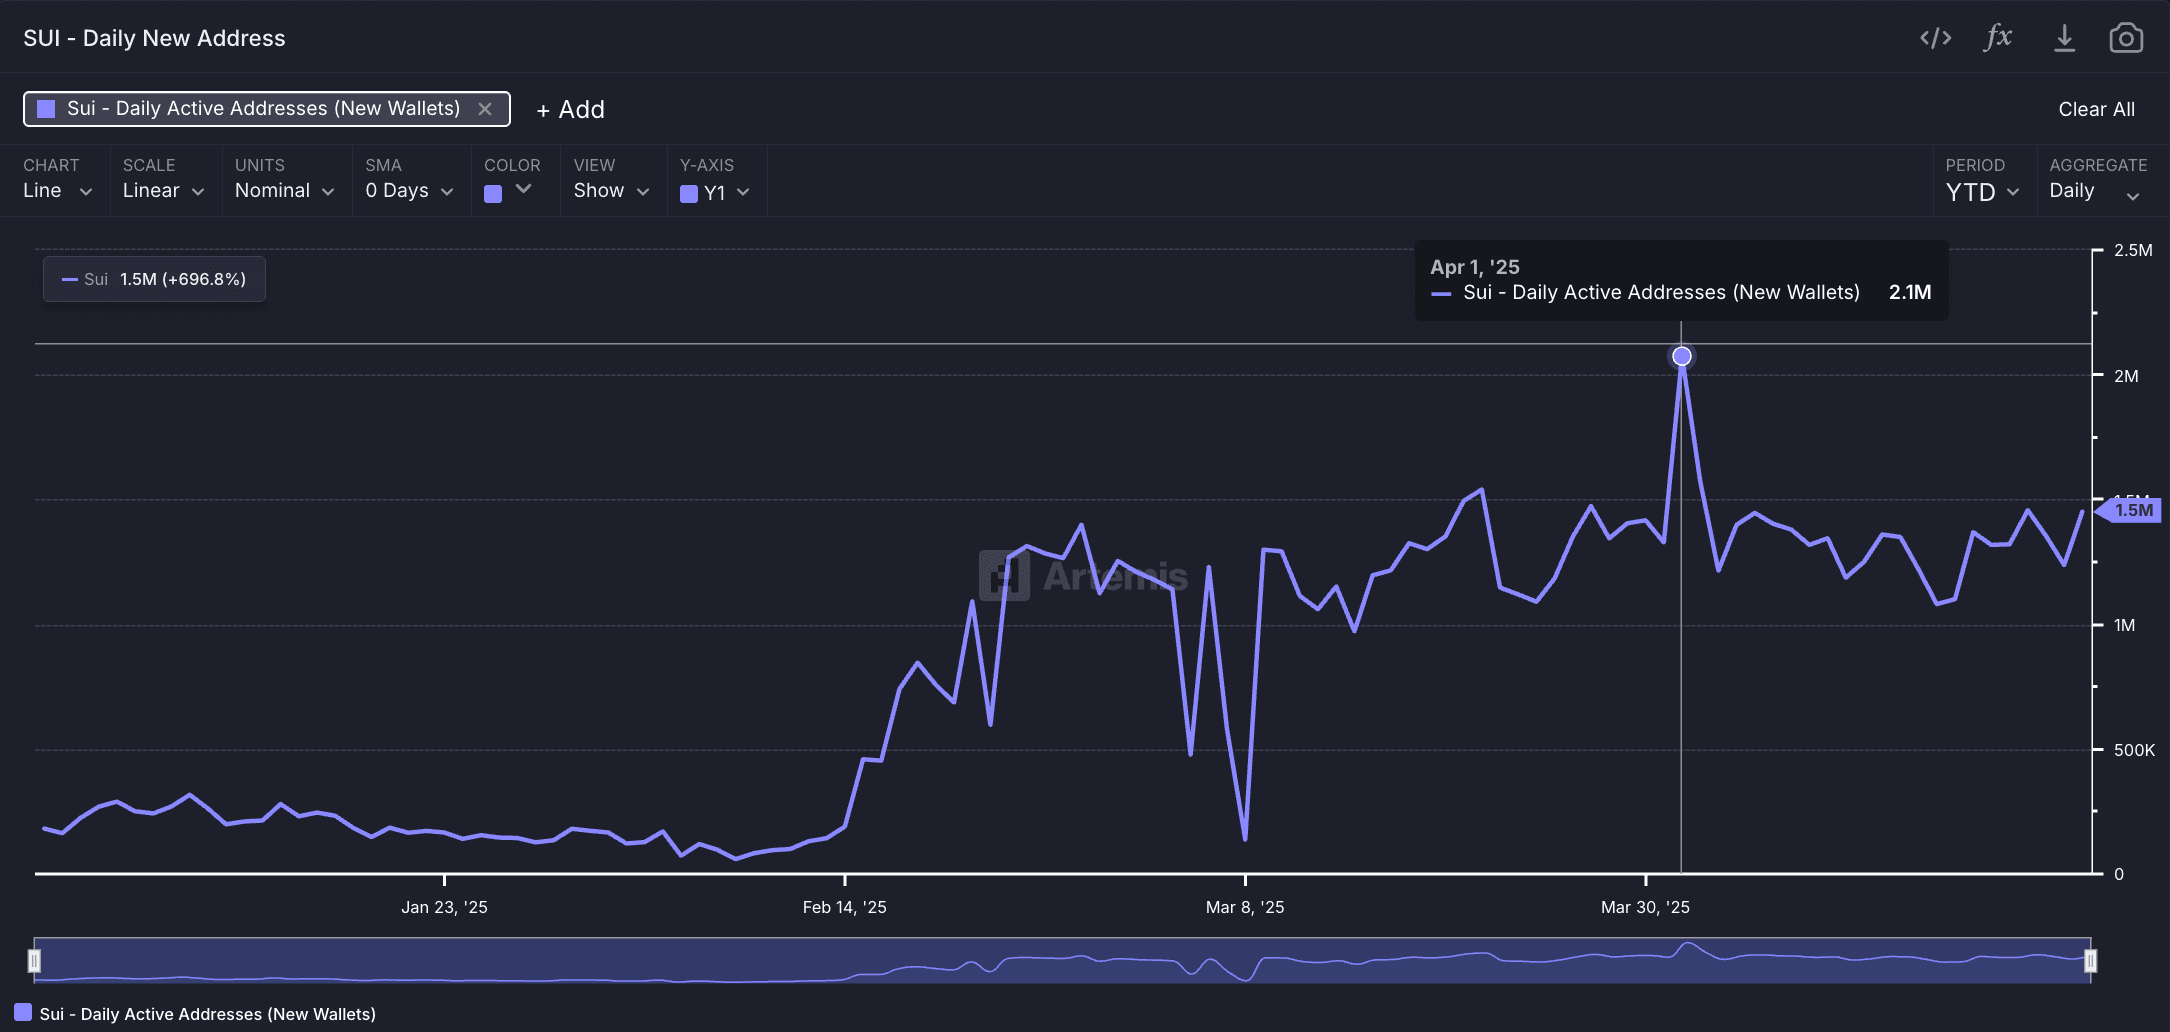
Task: Open the CHART type Line dropdown
Action: [x=58, y=190]
